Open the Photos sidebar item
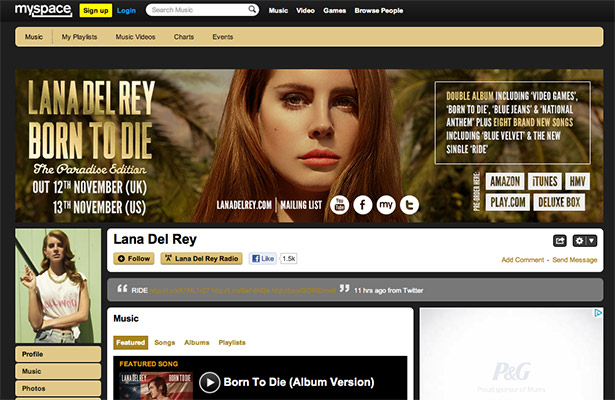 coord(58,389)
